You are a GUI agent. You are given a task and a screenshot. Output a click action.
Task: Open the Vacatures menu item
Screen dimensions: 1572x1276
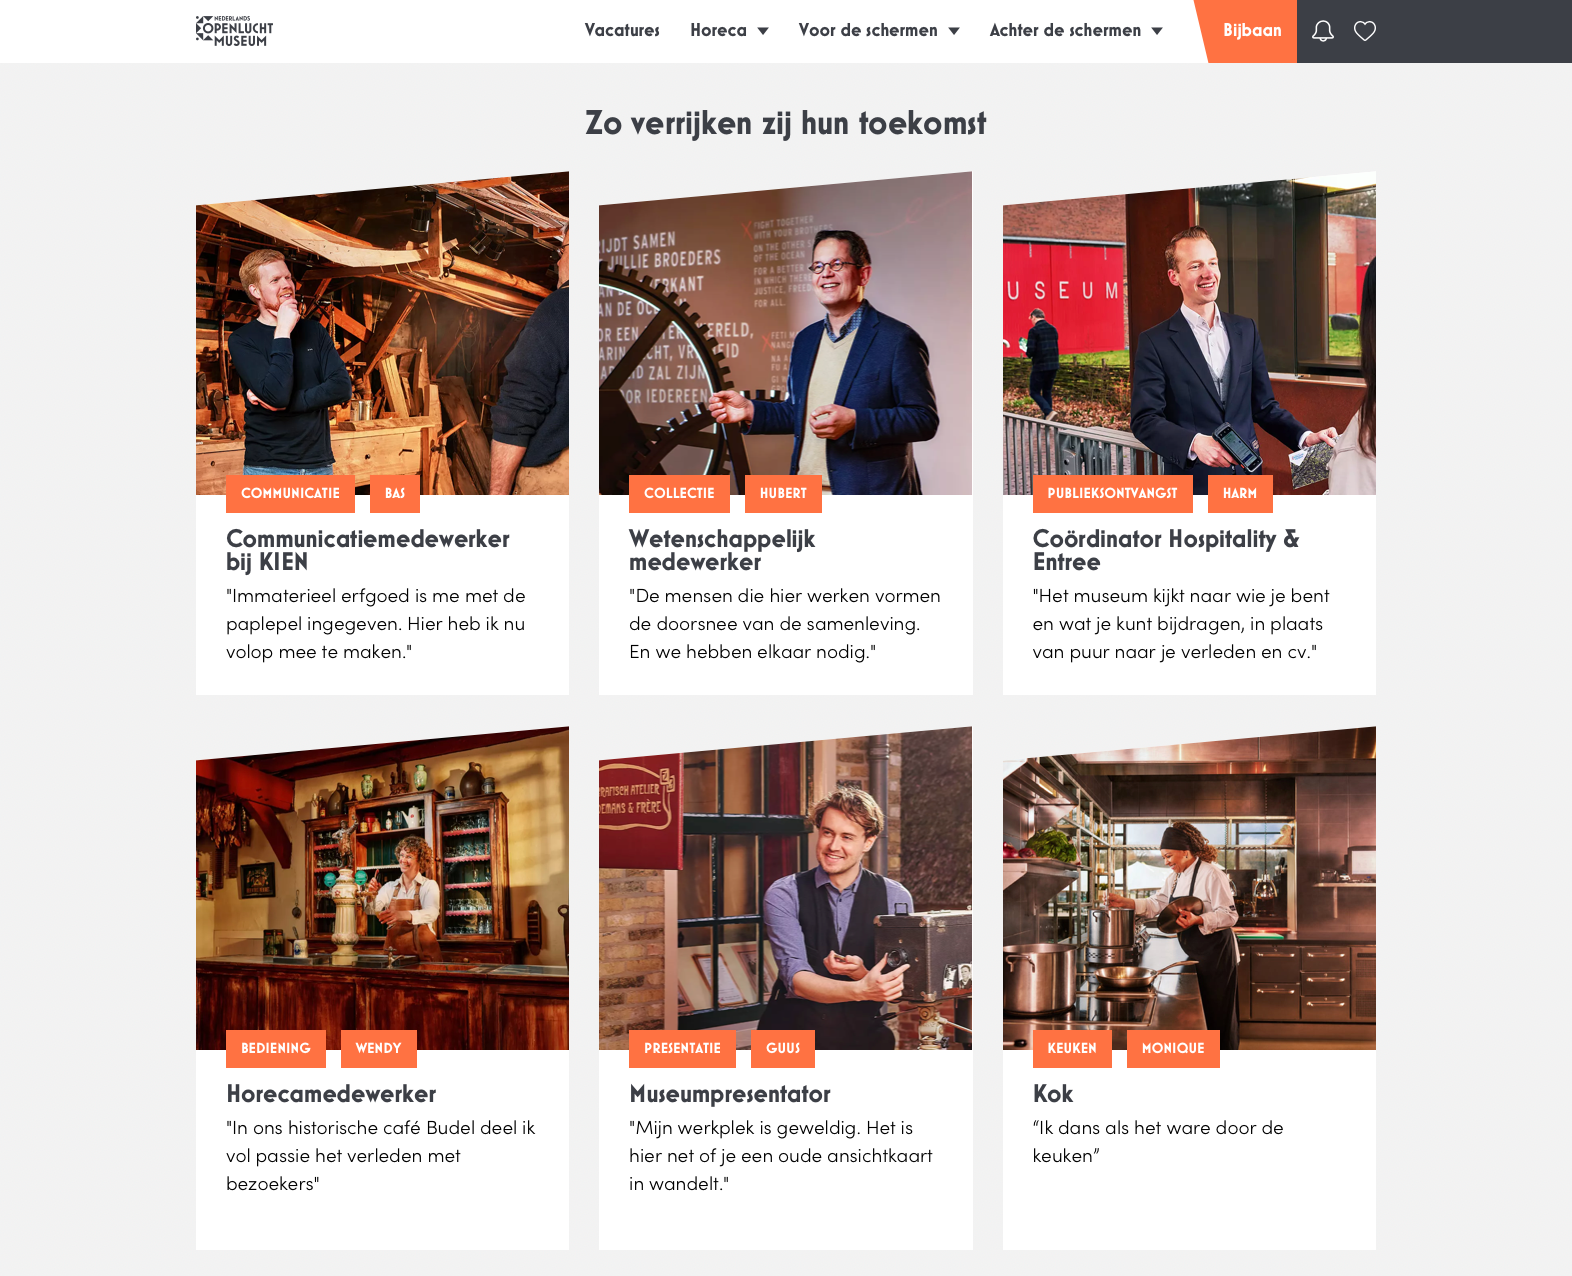[622, 31]
